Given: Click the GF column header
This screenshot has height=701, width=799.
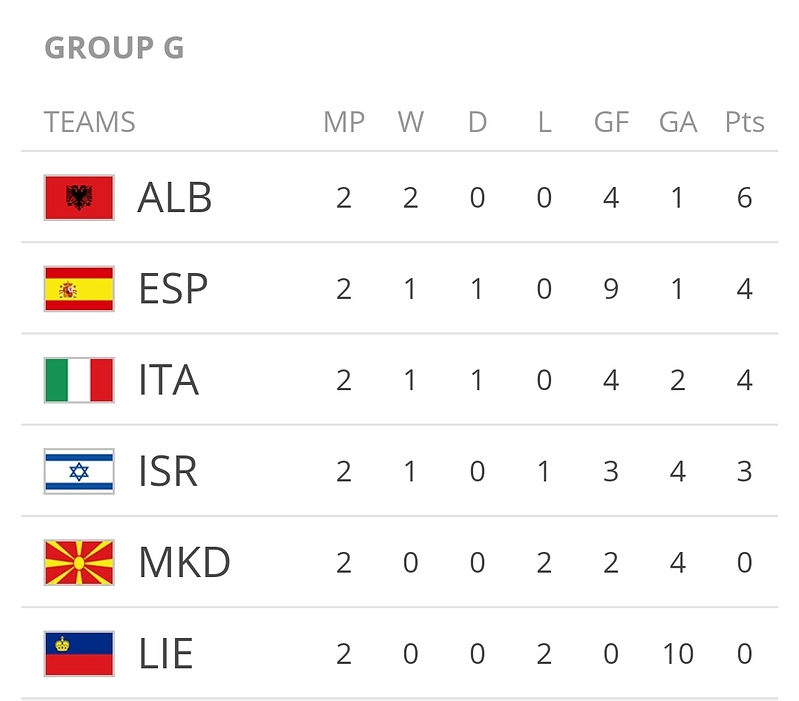Looking at the screenshot, I should click(611, 122).
